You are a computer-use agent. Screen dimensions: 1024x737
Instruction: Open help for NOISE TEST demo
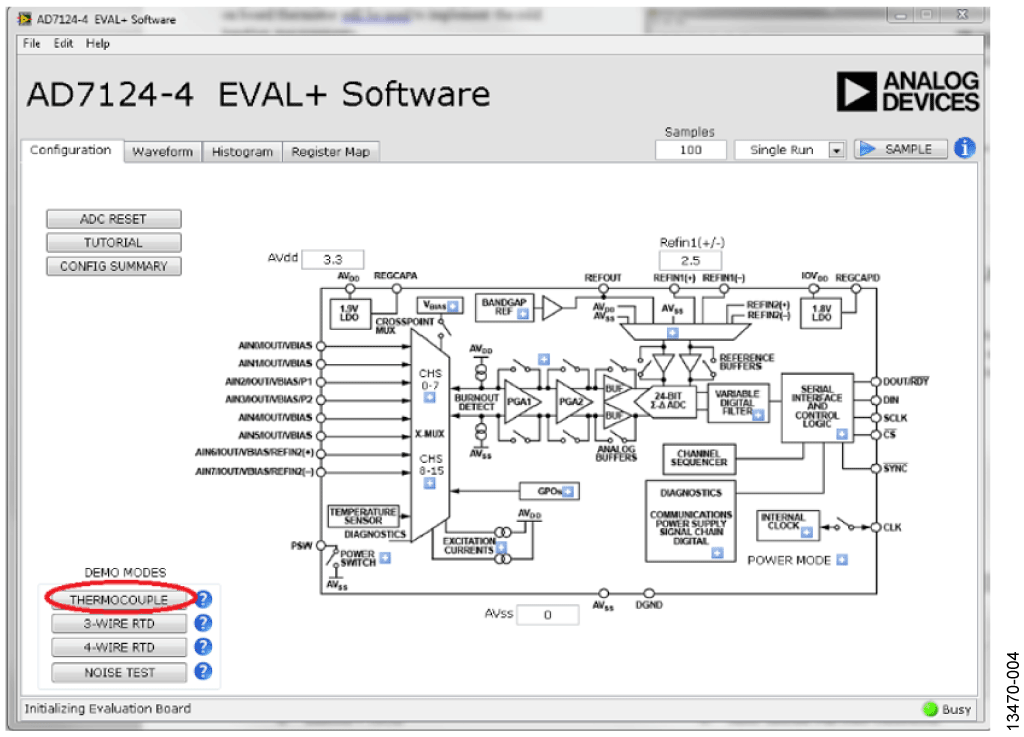(x=204, y=670)
